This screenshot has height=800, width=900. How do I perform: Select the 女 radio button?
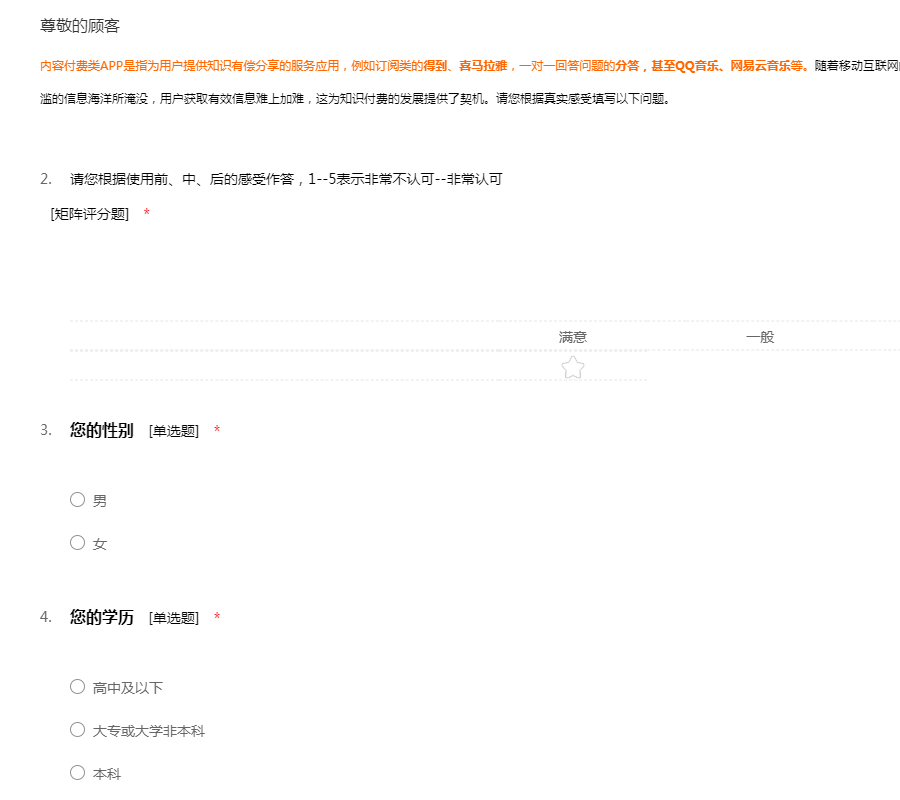[78, 543]
